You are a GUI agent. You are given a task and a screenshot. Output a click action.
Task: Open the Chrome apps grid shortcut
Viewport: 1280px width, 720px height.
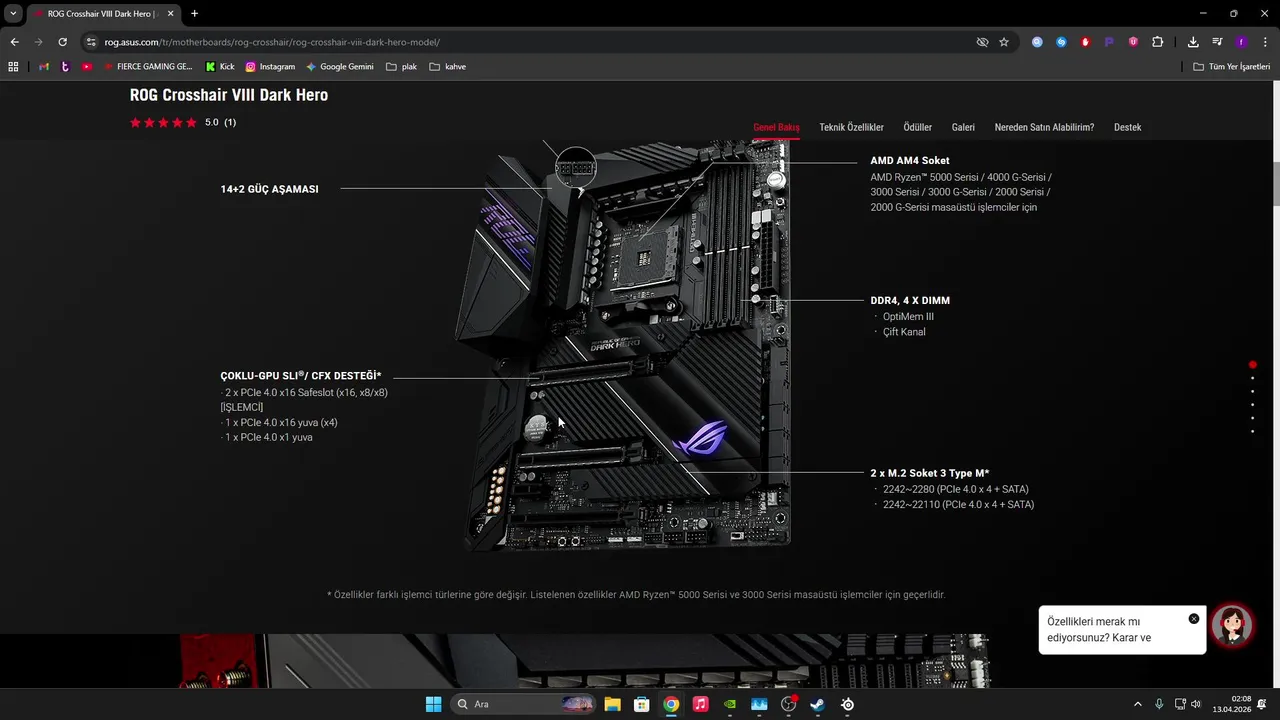[x=13, y=67]
